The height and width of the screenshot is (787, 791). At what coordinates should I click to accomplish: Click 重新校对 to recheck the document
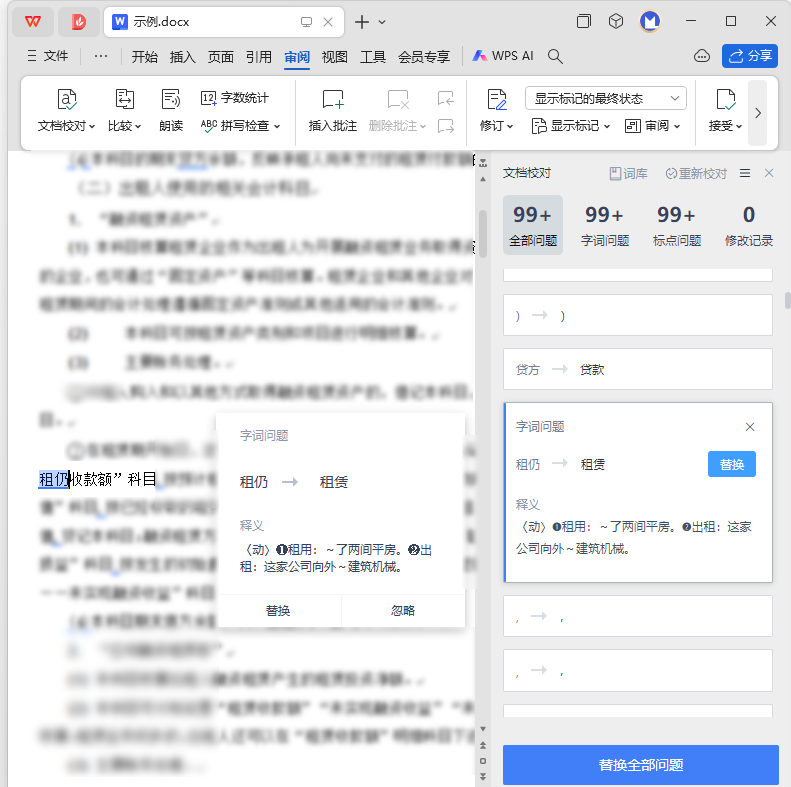point(696,174)
